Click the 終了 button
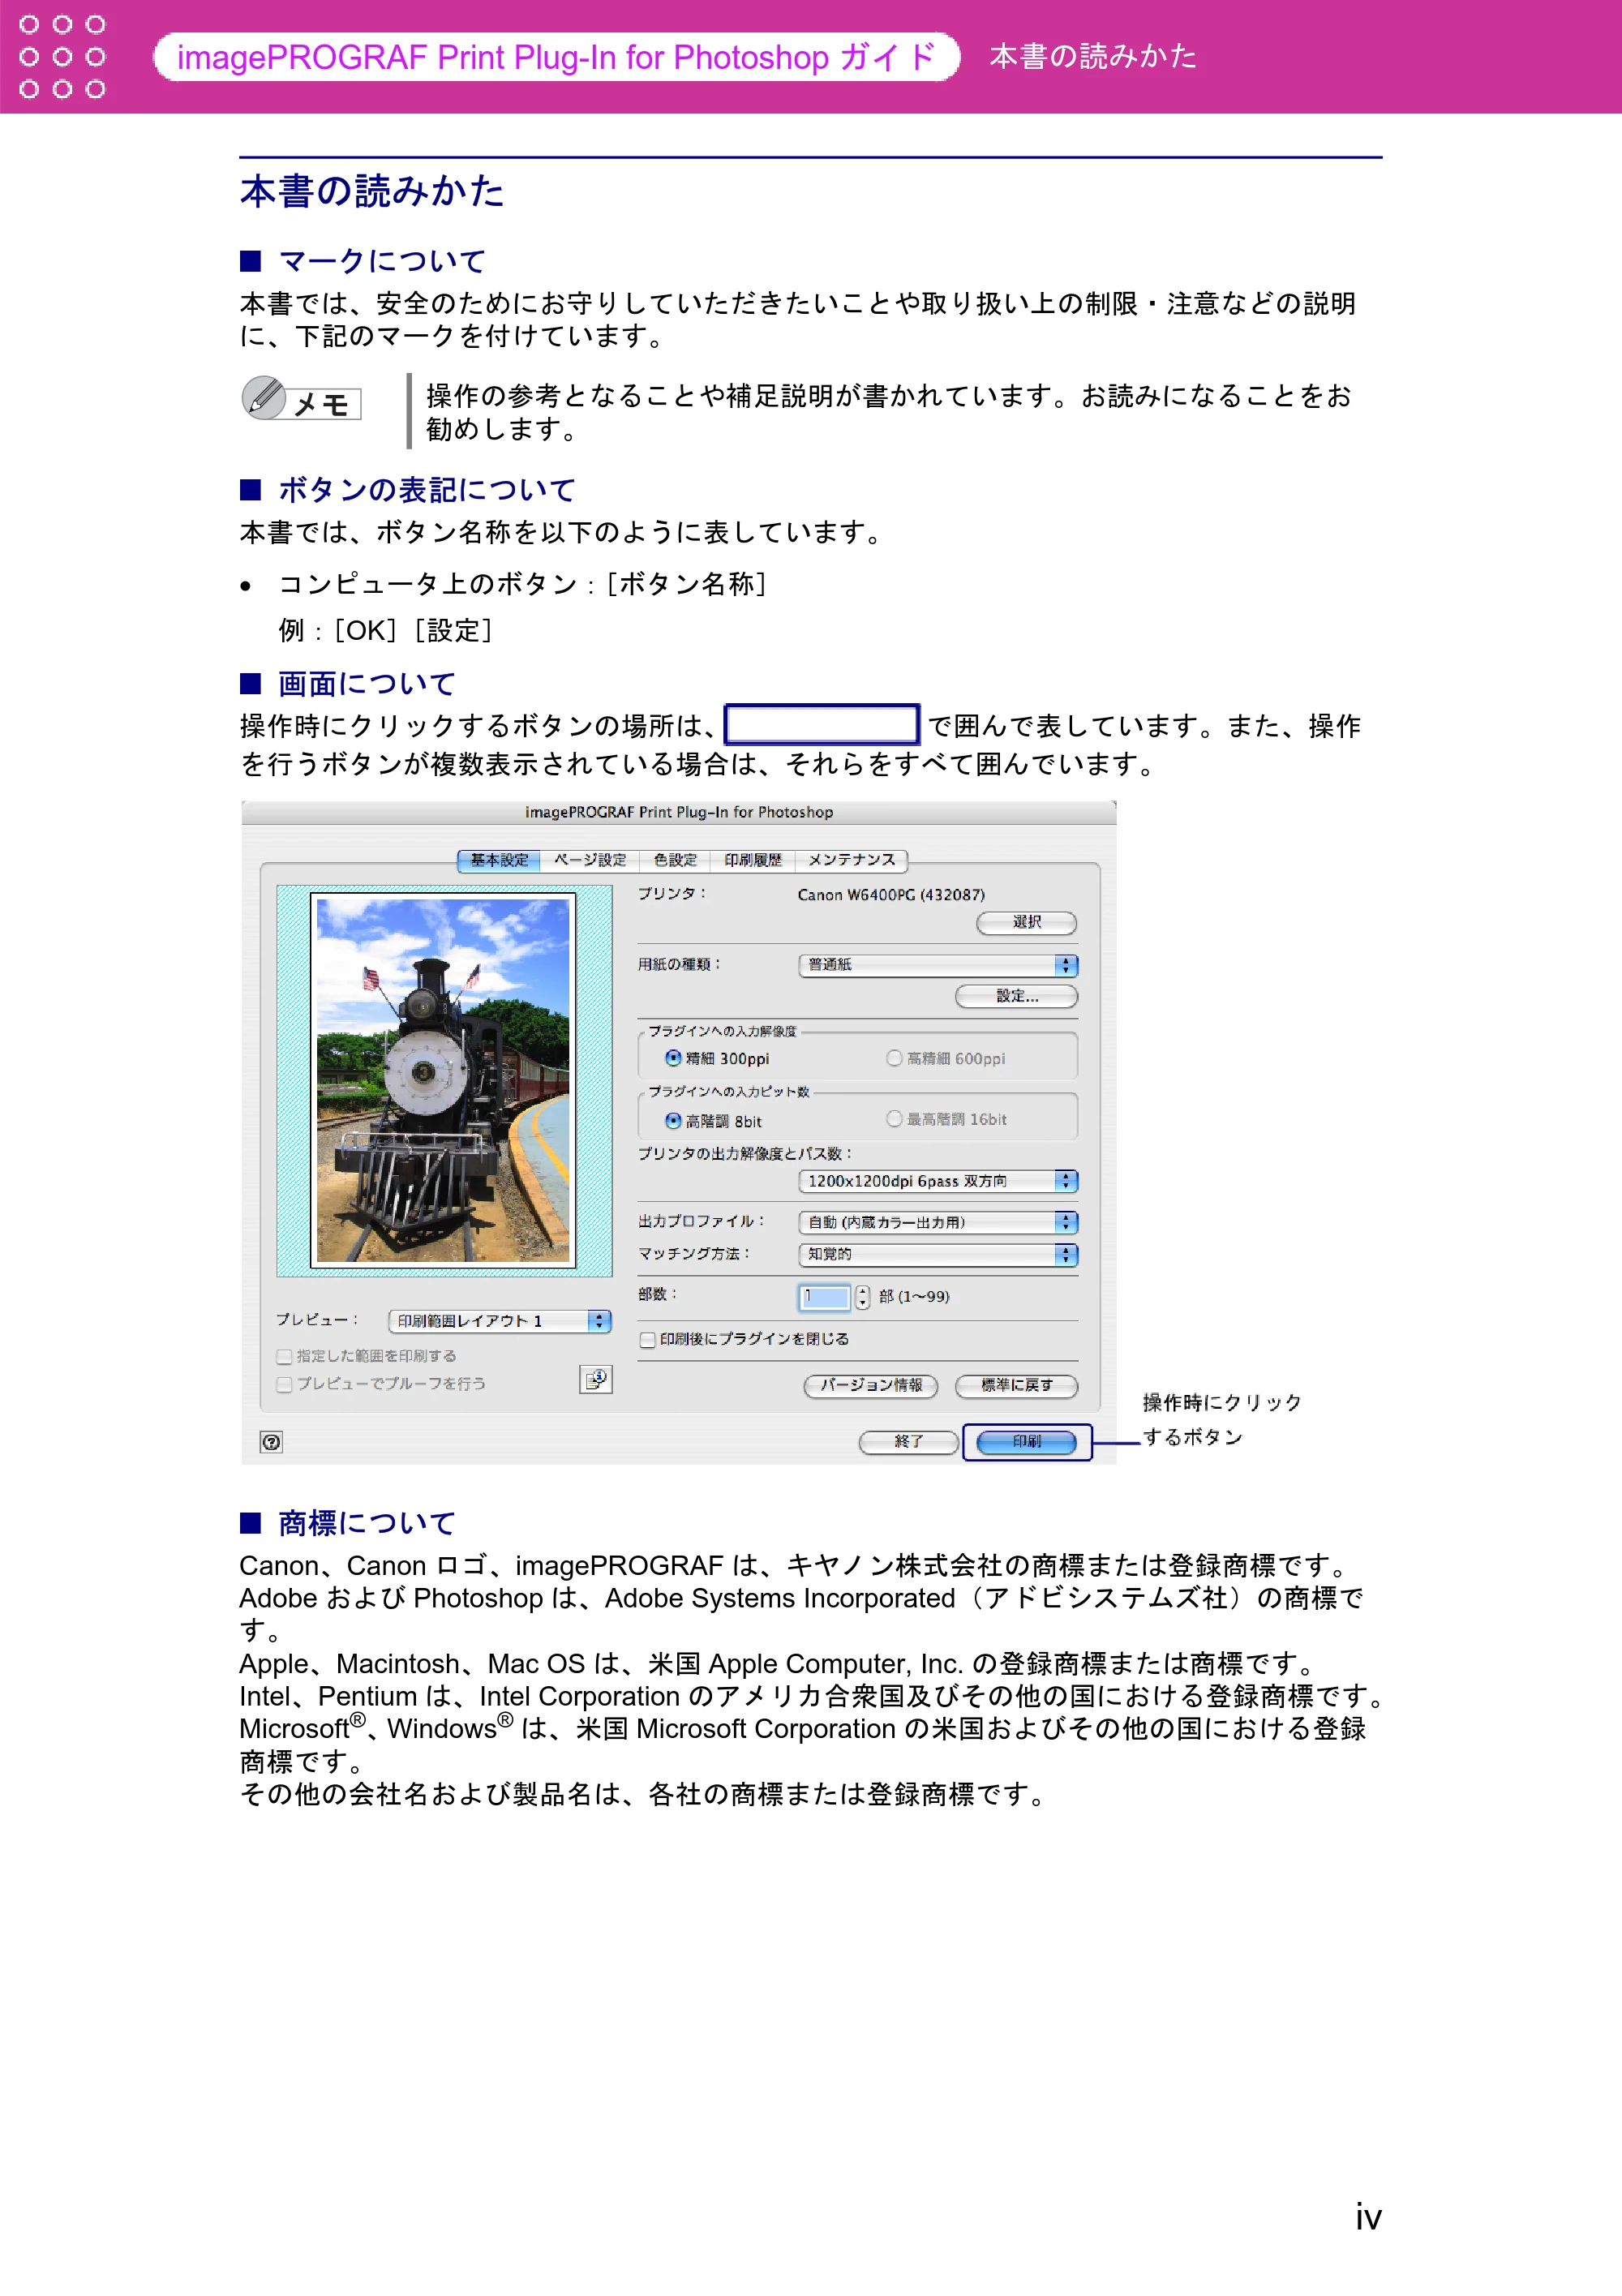This screenshot has height=2296, width=1622. coord(908,1441)
